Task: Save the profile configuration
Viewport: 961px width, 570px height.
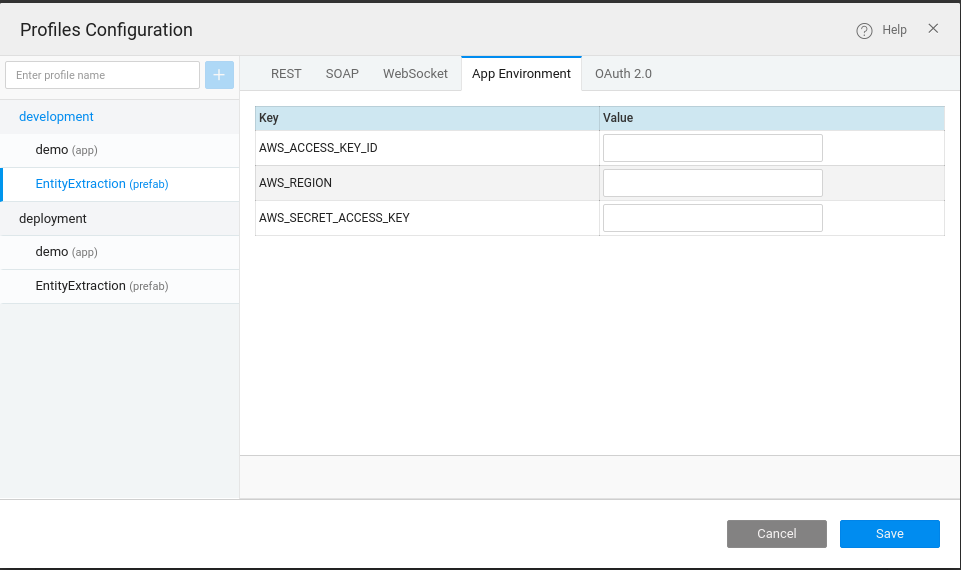Action: point(889,534)
